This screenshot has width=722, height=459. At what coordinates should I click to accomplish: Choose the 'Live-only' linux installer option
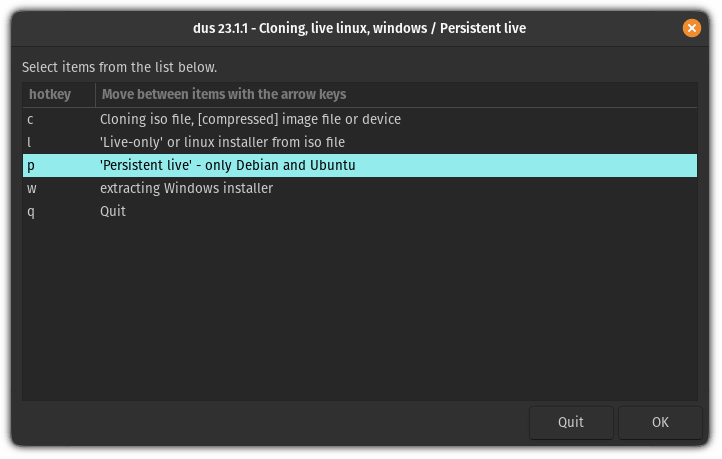point(222,142)
